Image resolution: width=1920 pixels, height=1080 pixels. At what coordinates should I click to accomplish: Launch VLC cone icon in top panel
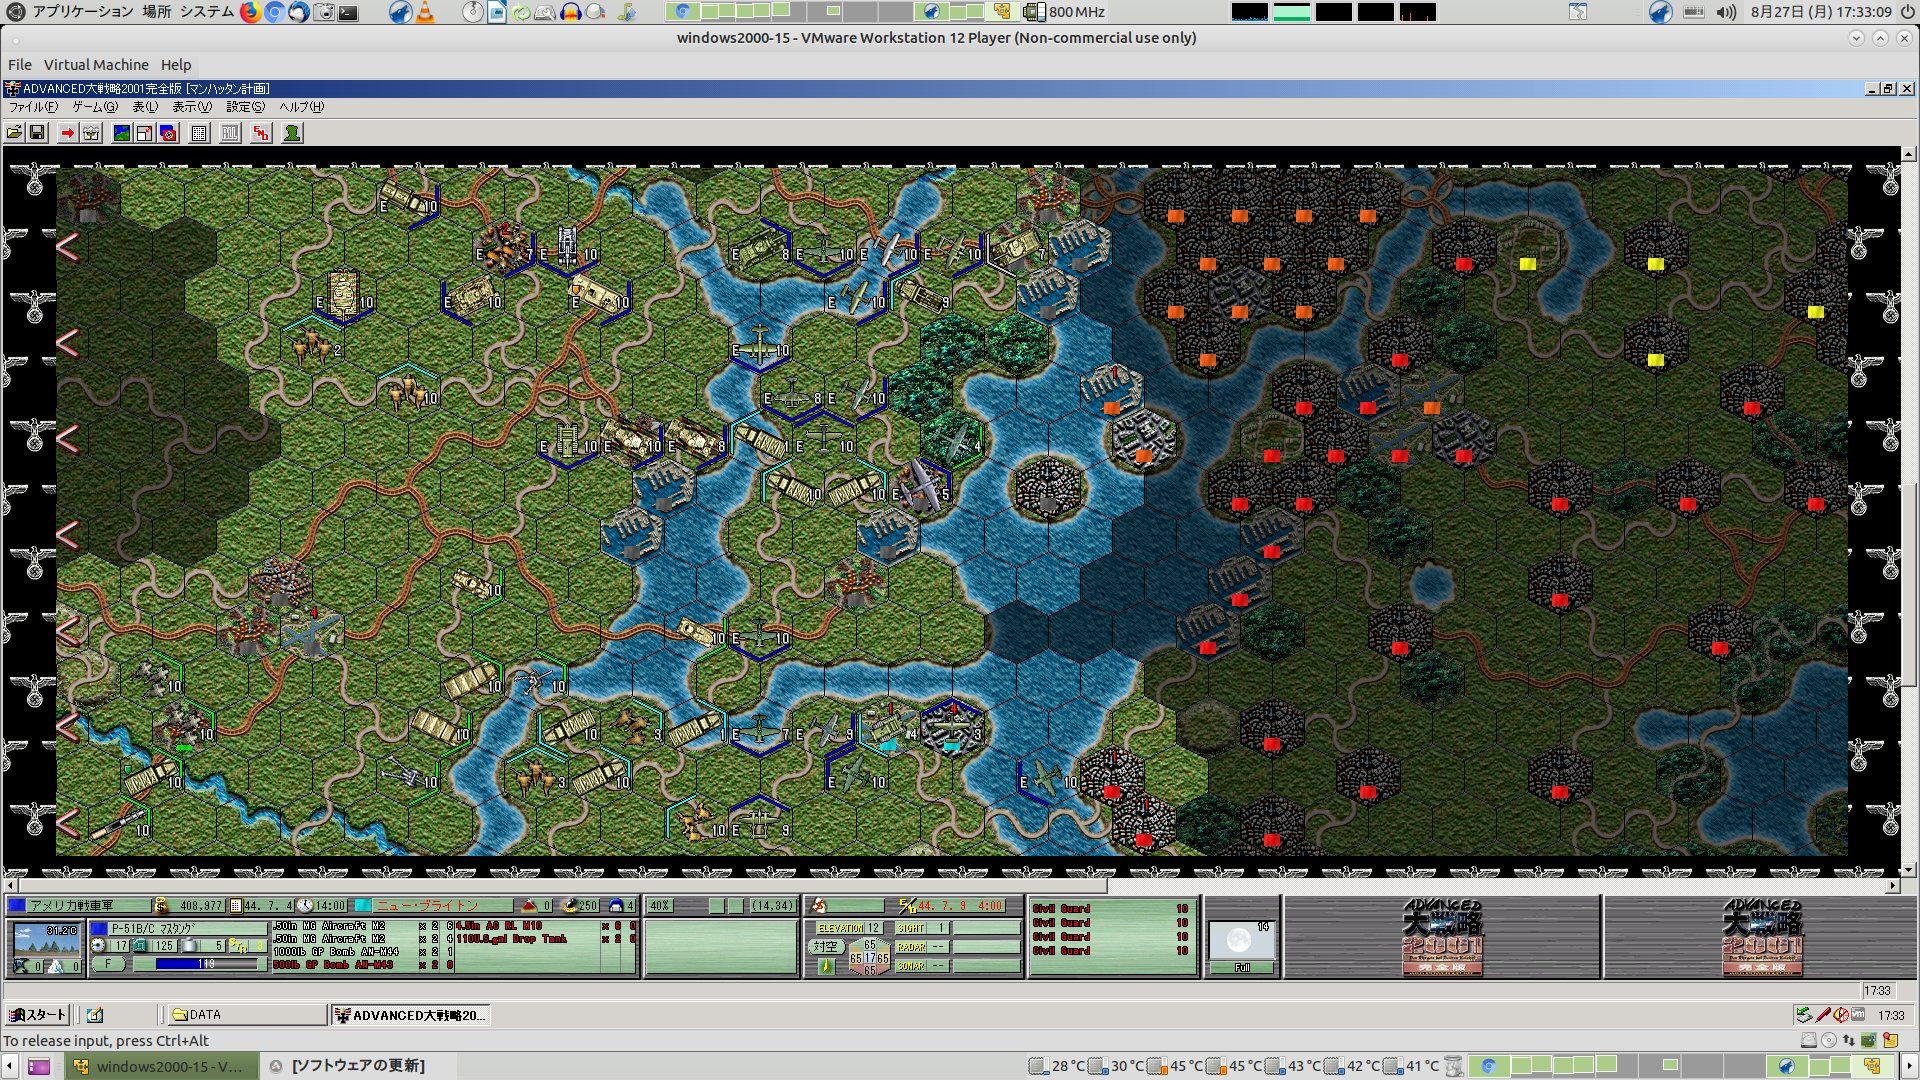(425, 12)
